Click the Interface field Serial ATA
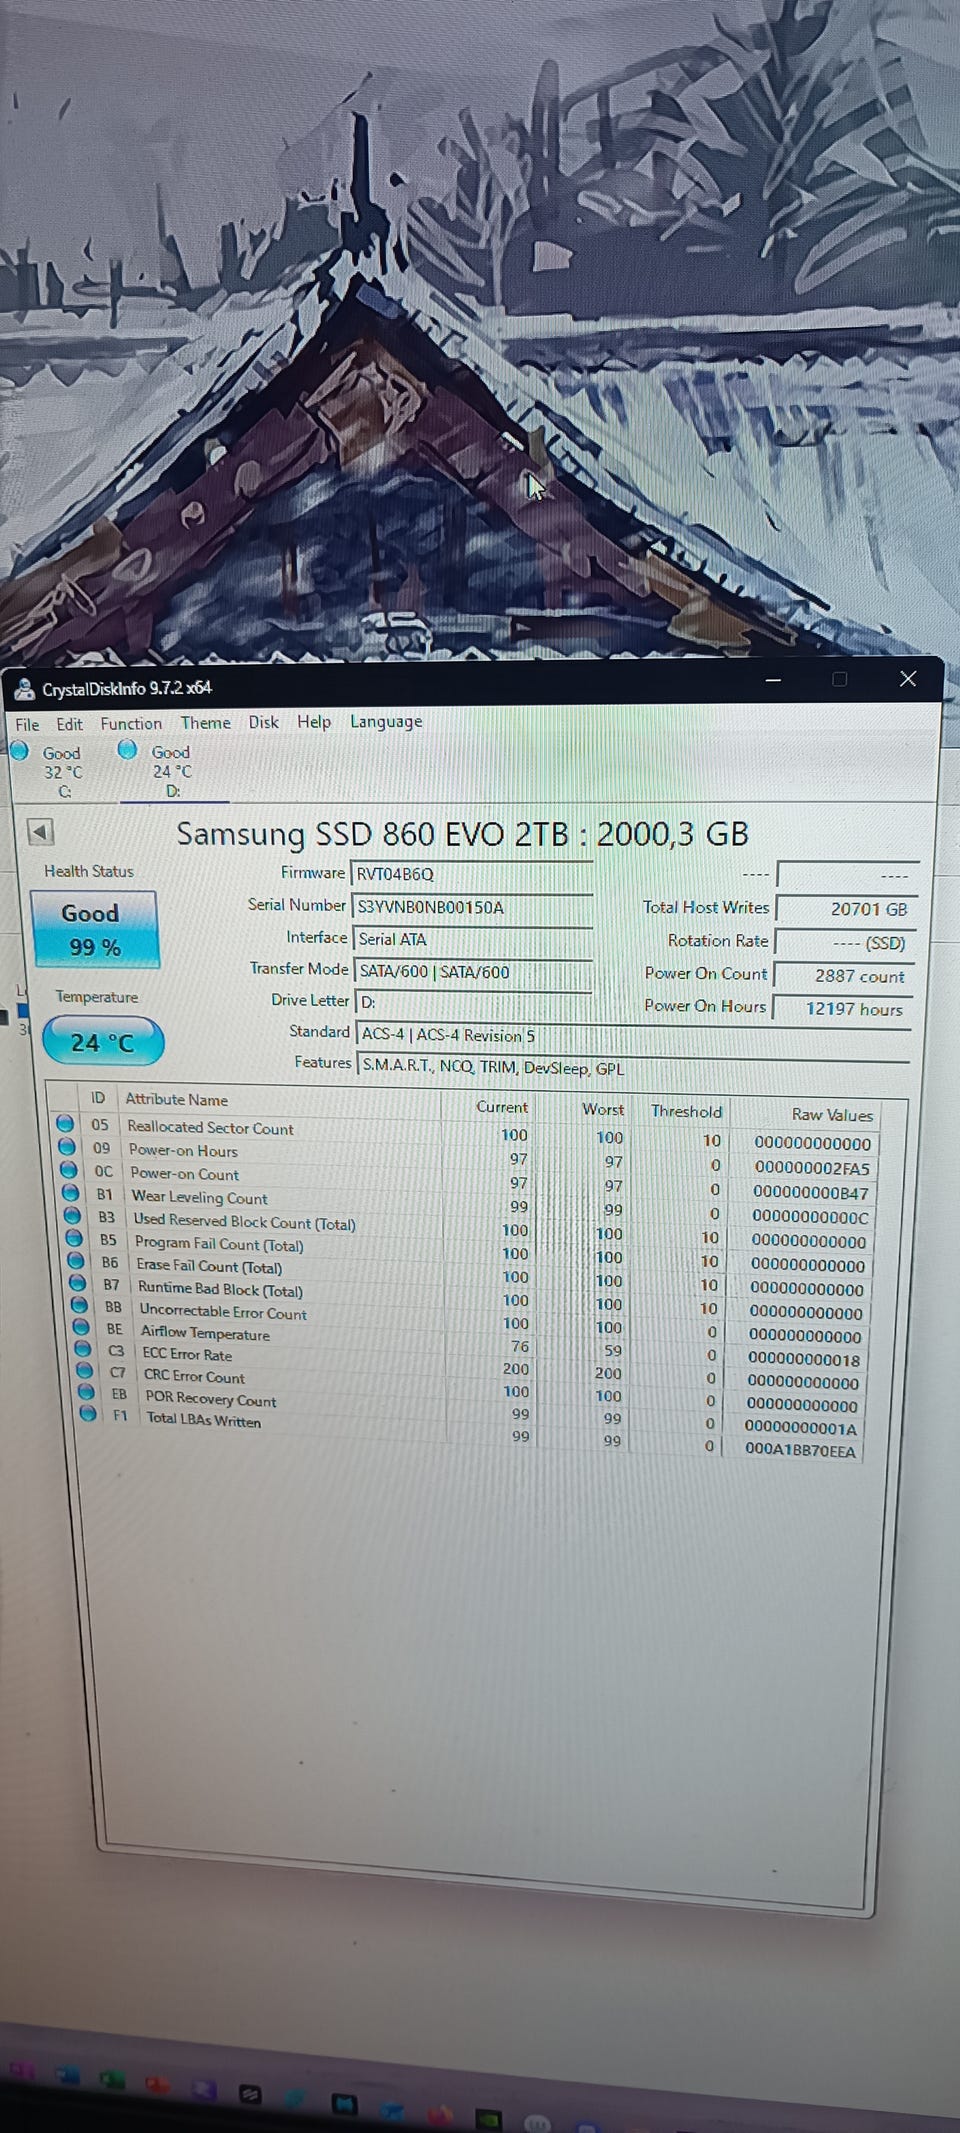Screen dimensions: 960x2133 point(472,939)
